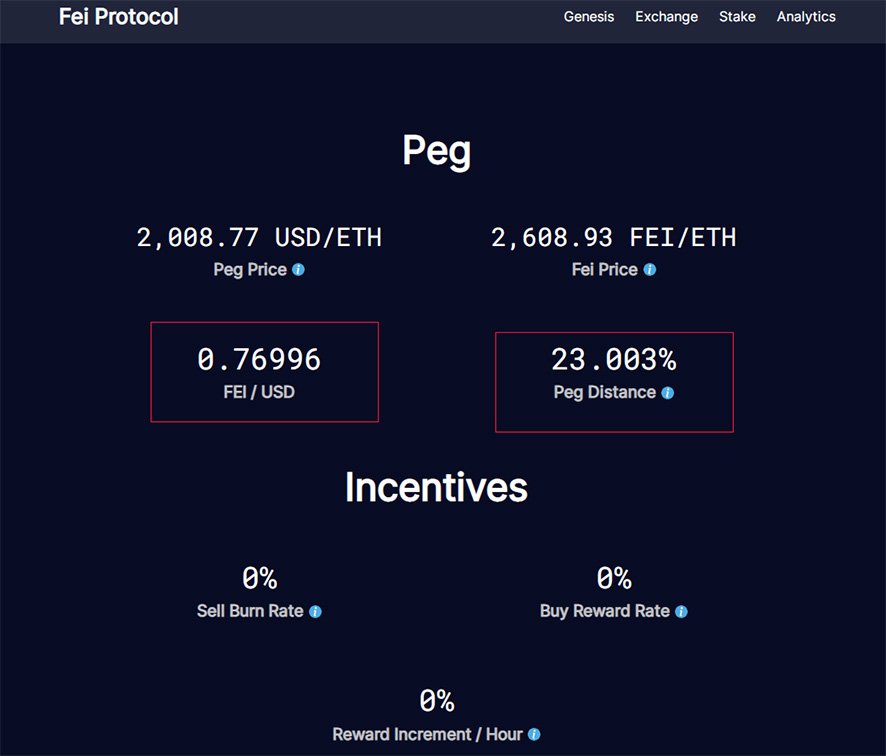Open the Genesis page in navigation

tap(589, 17)
